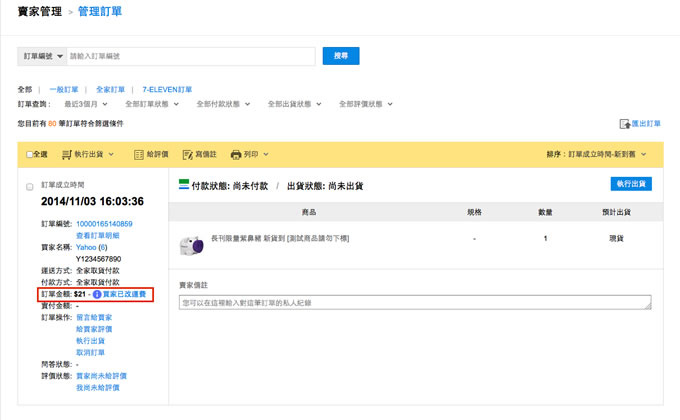The image size is (680, 420).
Task: Switch to the 7-ELEVEN訂單 tab
Action: click(170, 89)
